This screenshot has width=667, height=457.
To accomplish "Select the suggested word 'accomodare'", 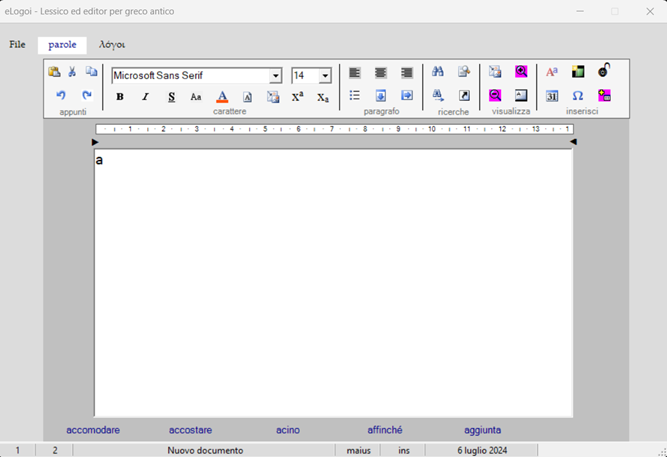I will (x=93, y=430).
